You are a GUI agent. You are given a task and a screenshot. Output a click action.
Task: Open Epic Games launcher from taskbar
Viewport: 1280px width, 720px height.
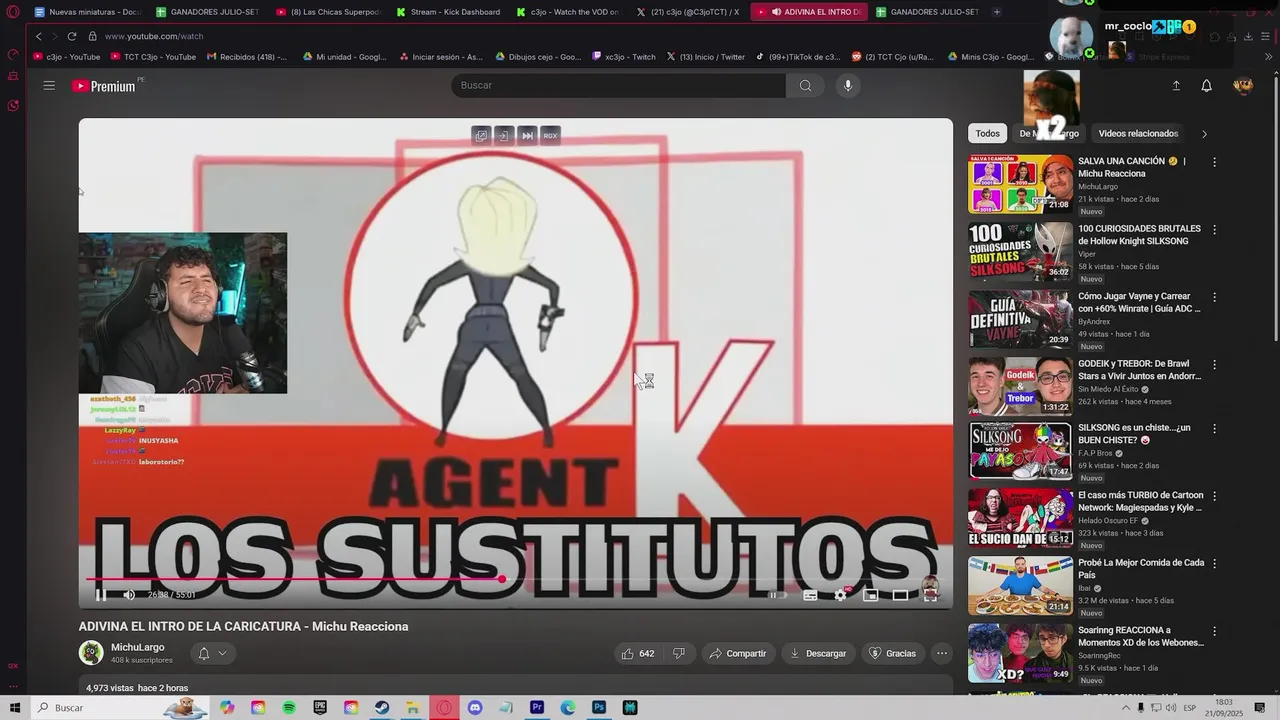click(x=320, y=708)
